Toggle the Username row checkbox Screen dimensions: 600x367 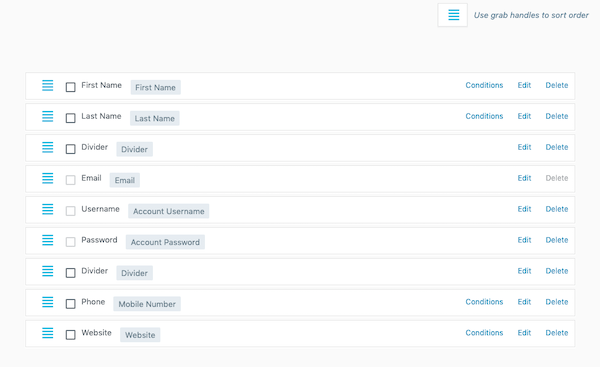point(70,211)
